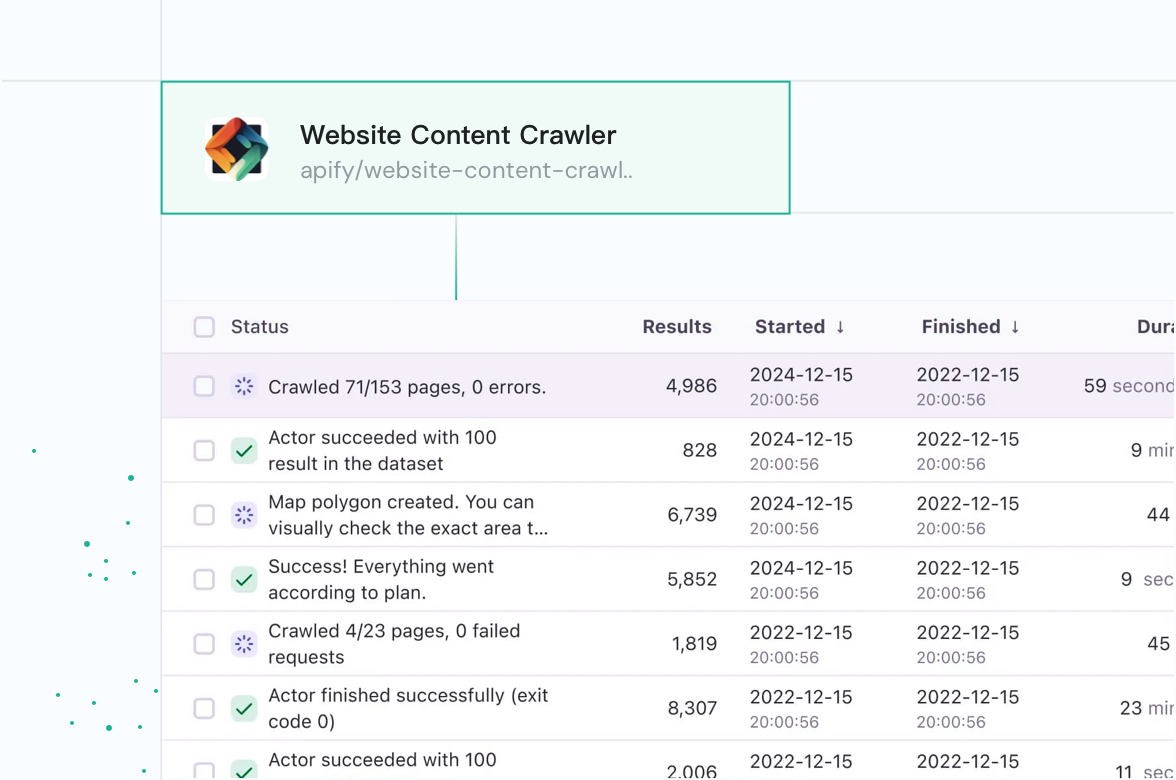Viewport: 1176px width, 780px height.
Task: Click the loading spinner next to "Map polygon created"
Action: (x=244, y=515)
